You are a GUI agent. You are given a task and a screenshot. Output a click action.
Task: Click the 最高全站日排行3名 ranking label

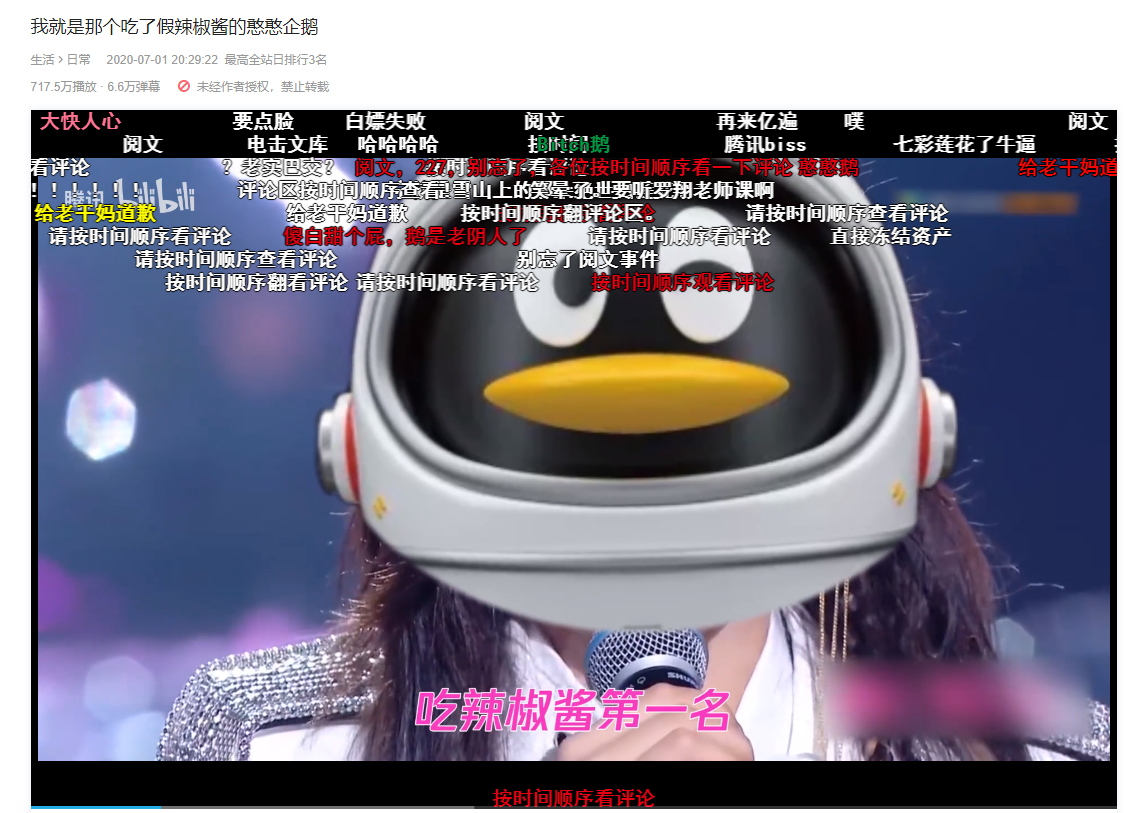tap(276, 60)
